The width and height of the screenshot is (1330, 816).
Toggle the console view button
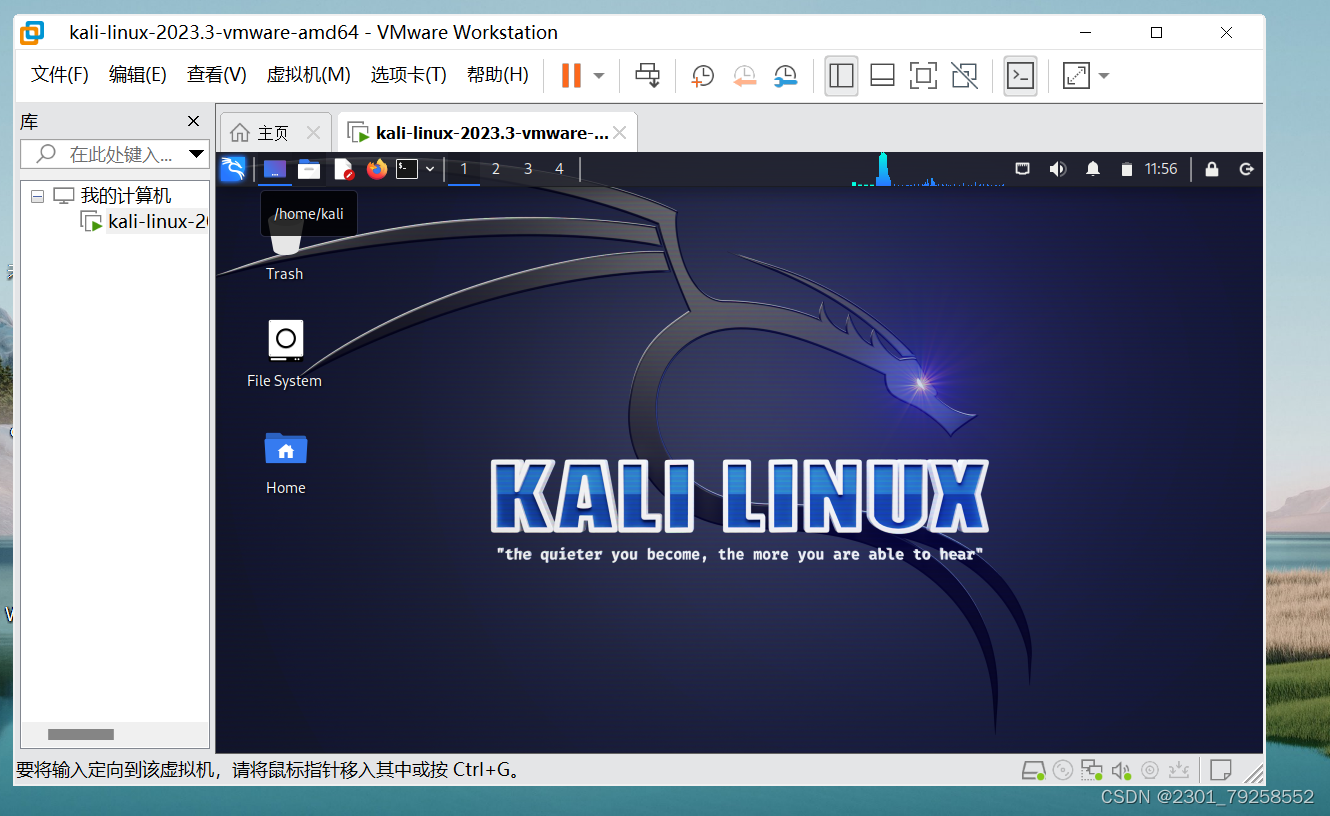point(1020,75)
